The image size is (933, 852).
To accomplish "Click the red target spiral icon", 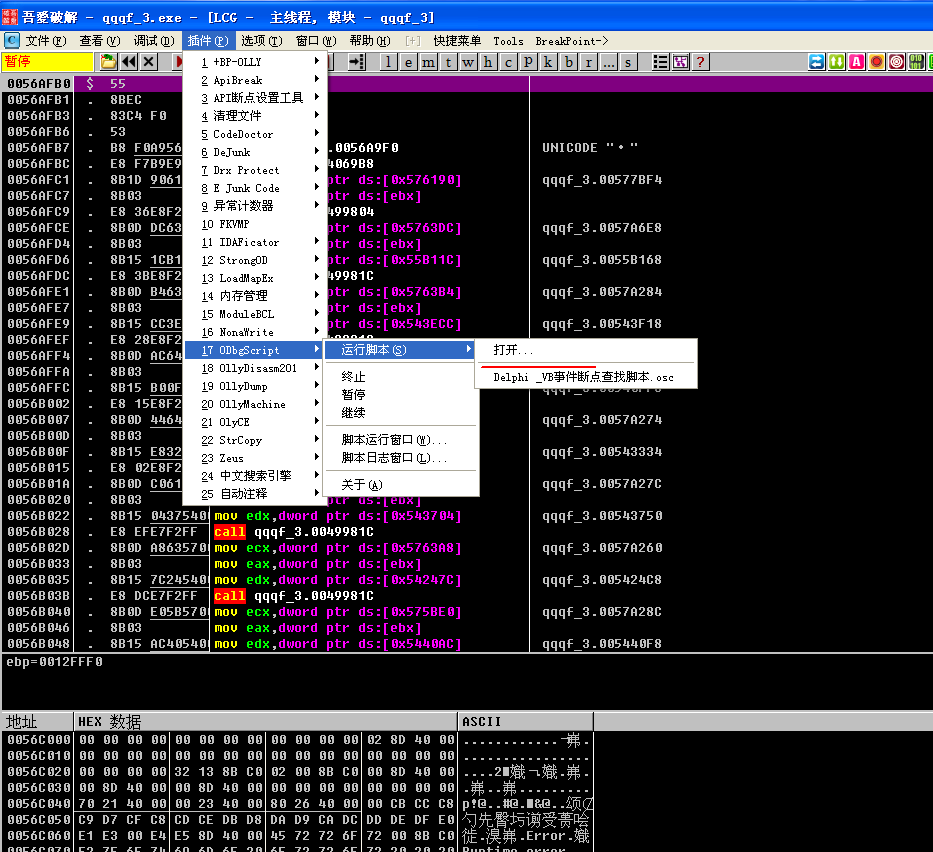I will 897,62.
